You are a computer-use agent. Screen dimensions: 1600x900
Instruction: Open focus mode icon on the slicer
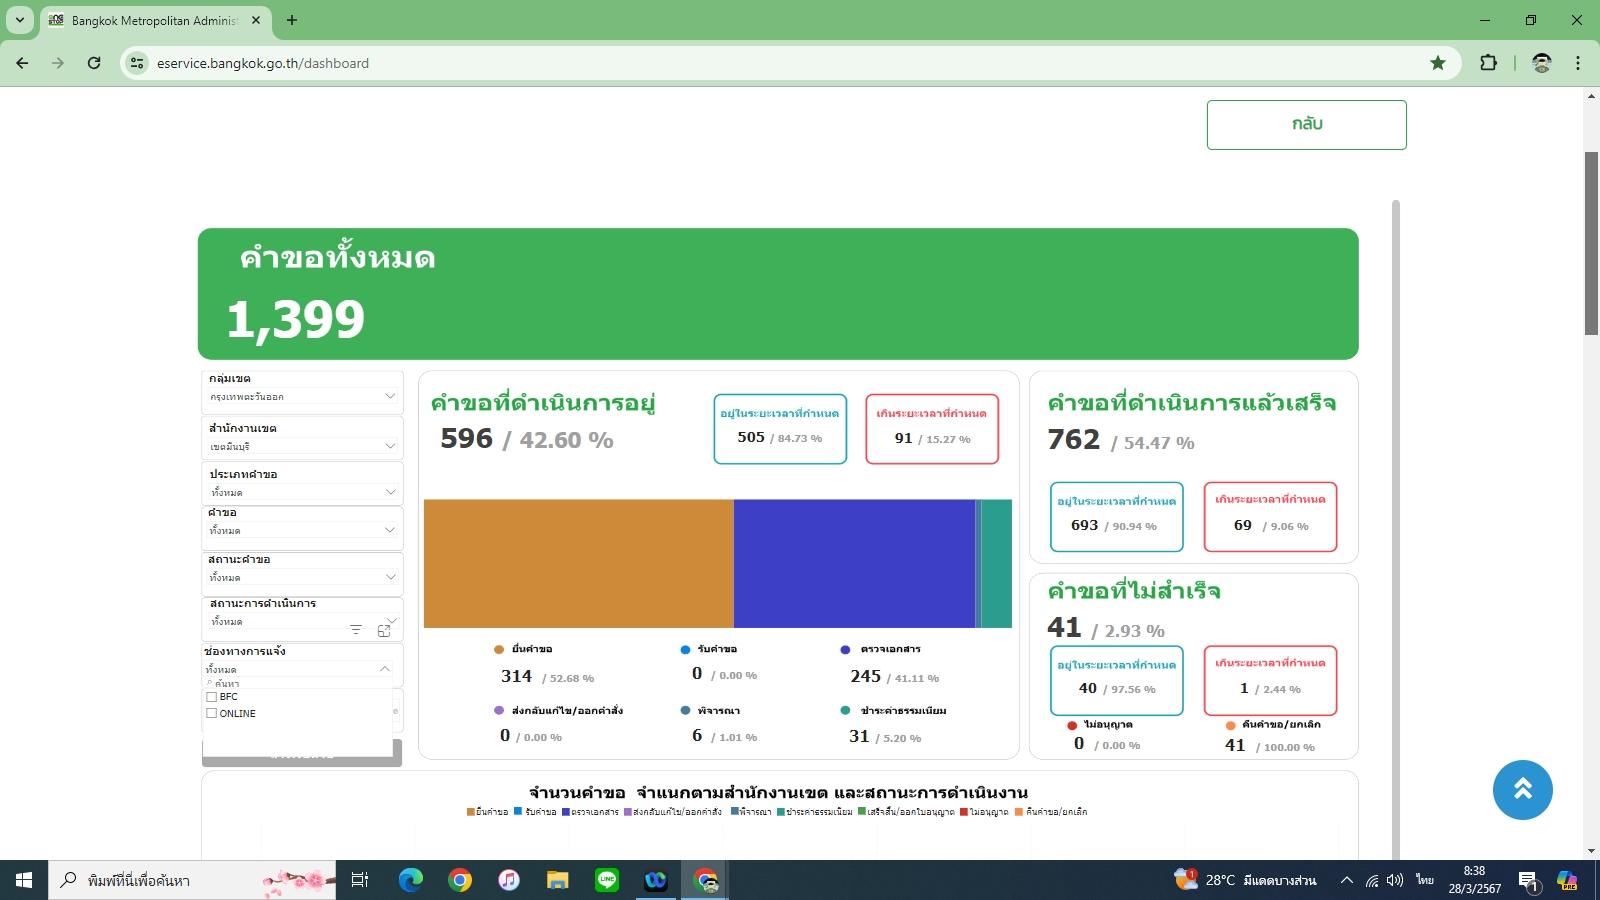point(384,630)
